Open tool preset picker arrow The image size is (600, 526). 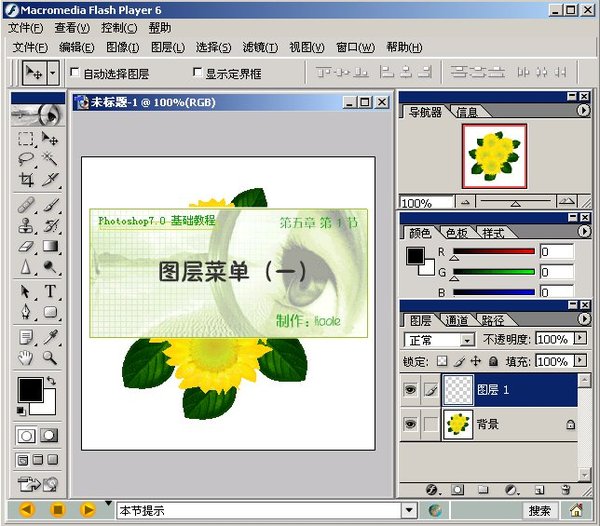[53, 73]
